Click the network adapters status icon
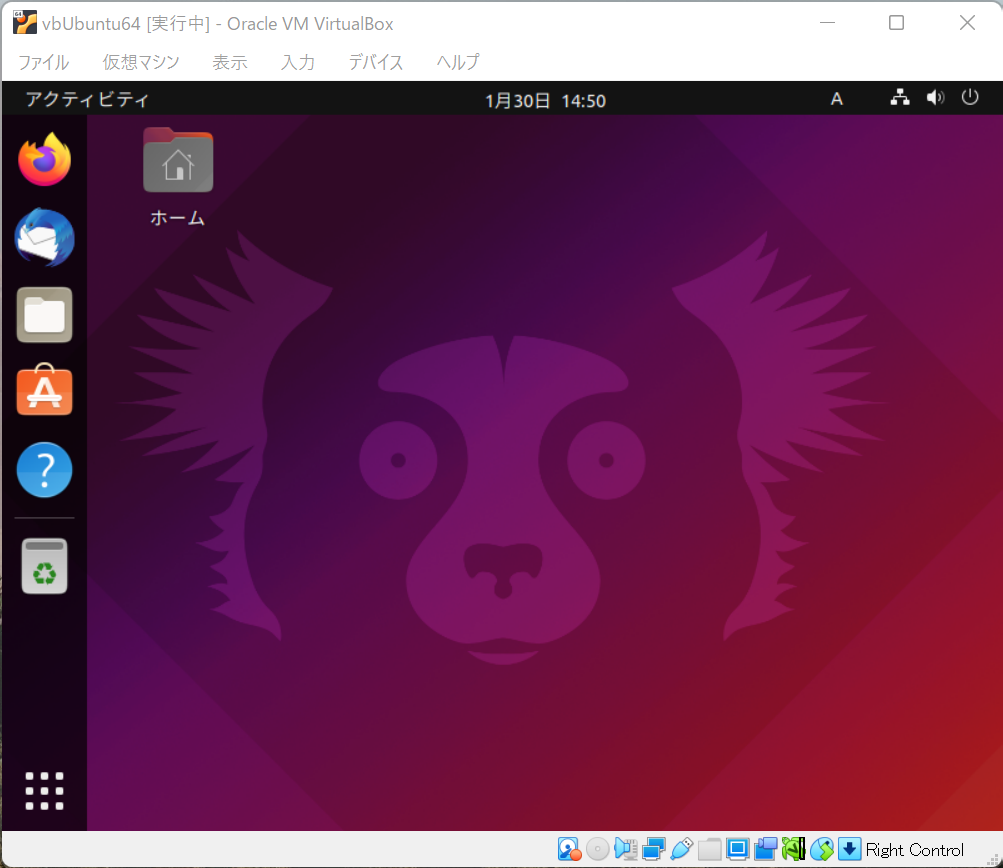Screen dimensions: 1003x868 (x=654, y=849)
